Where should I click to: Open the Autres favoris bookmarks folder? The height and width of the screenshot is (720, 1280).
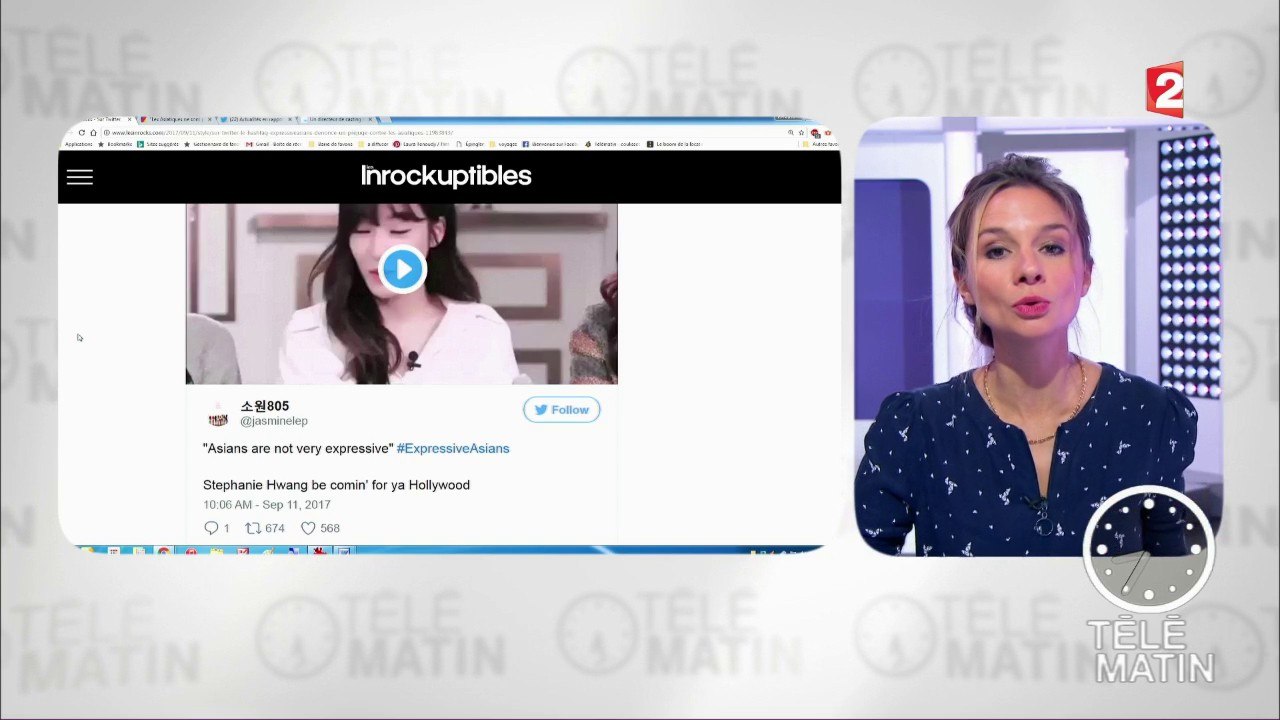point(820,144)
